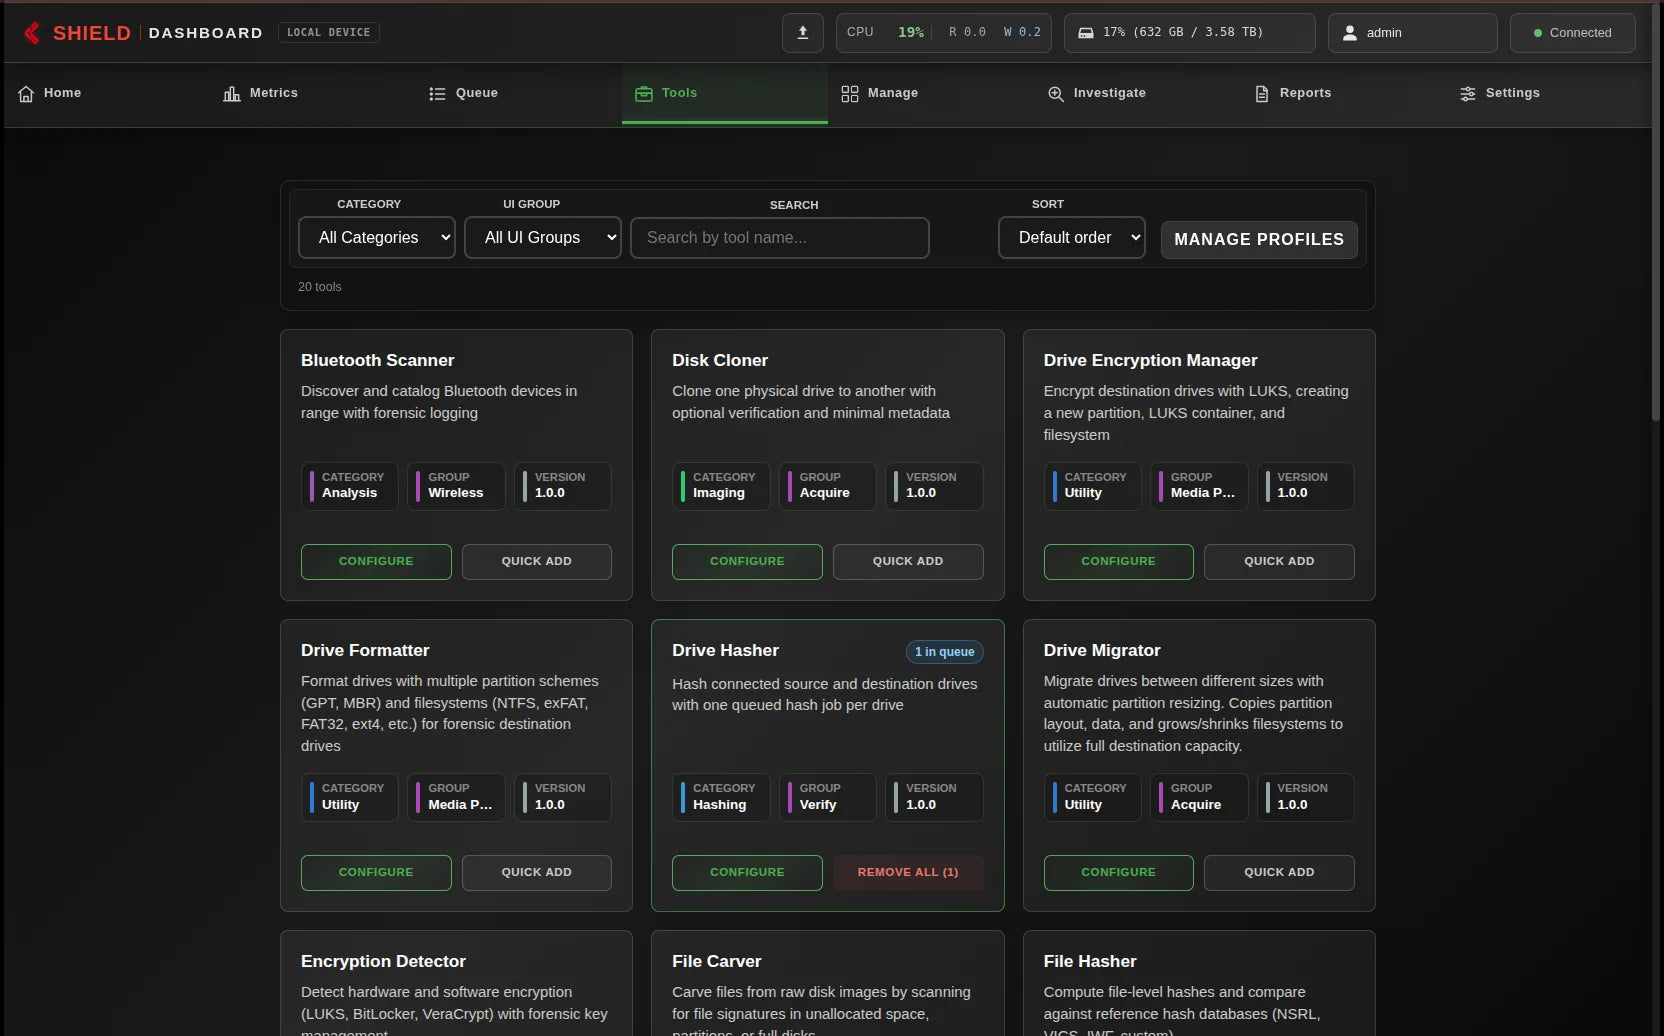The height and width of the screenshot is (1036, 1664).
Task: Click the '1 in queue' badge
Action: [945, 652]
